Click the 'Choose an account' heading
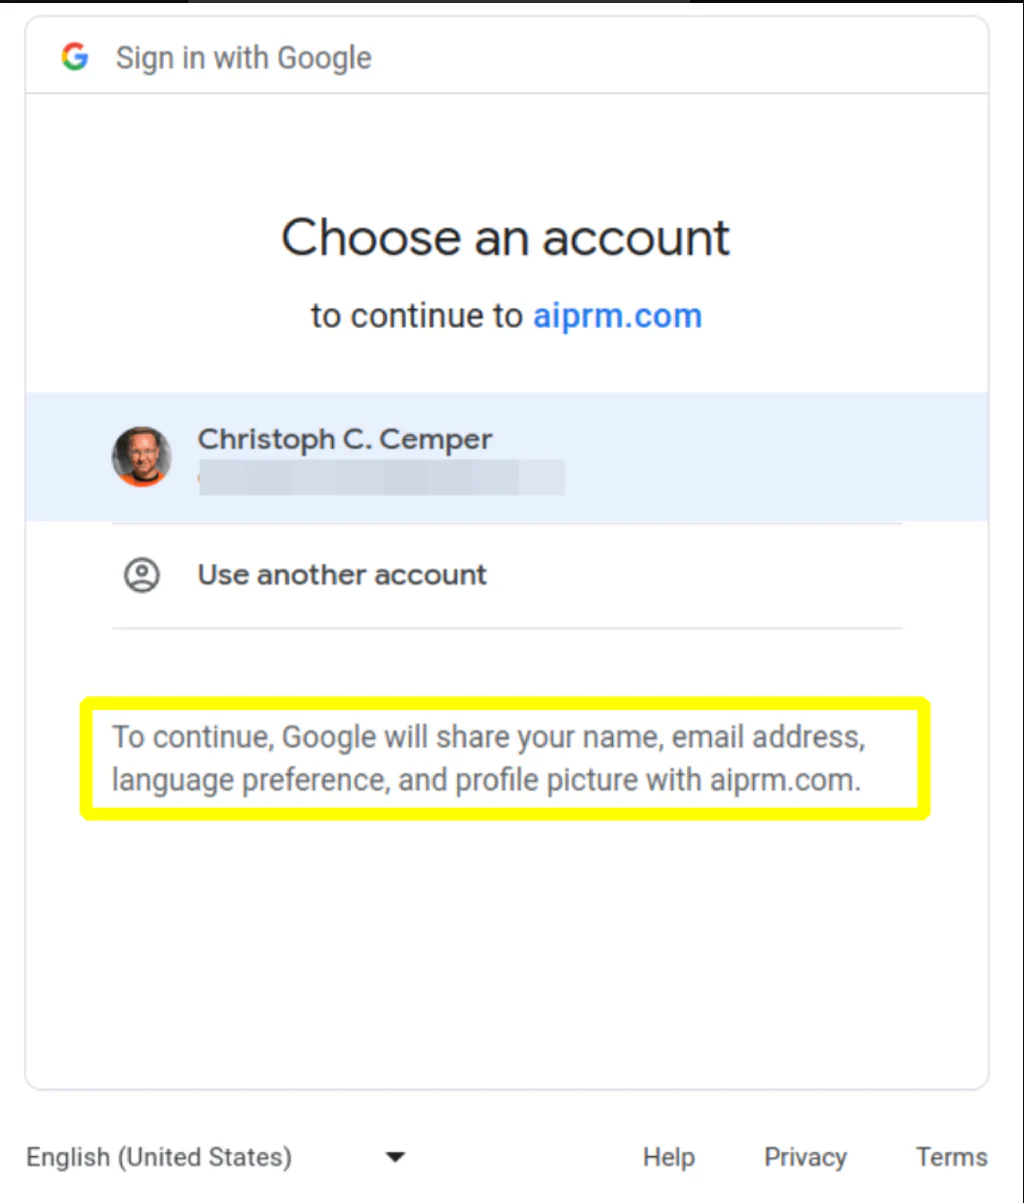 (x=506, y=238)
